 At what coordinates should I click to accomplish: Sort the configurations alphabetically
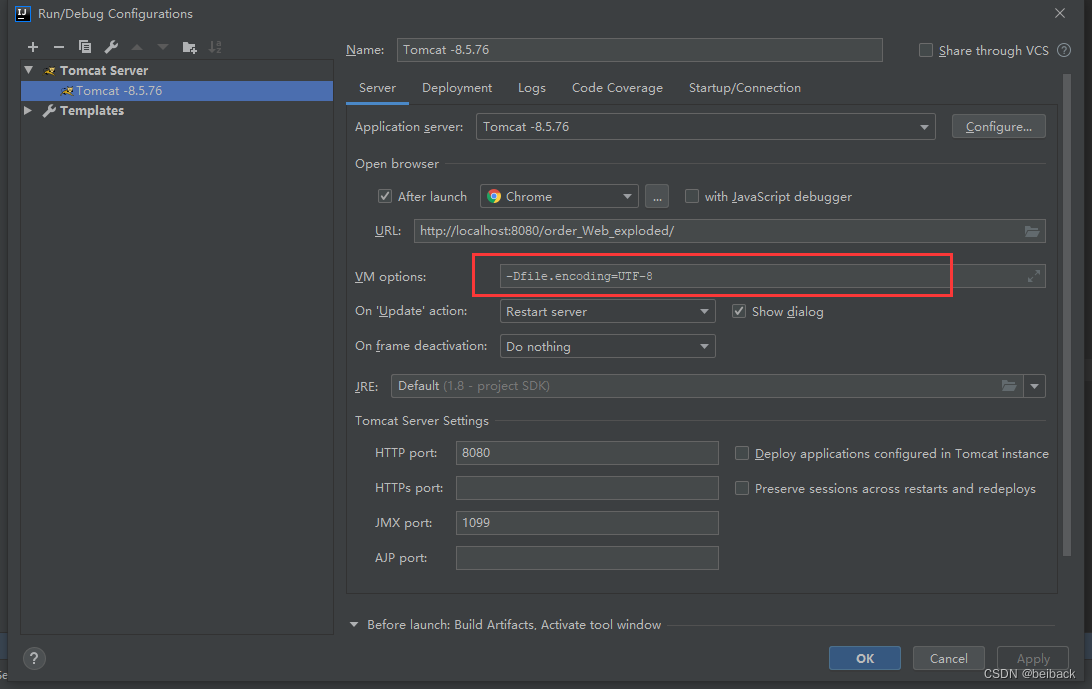215,47
